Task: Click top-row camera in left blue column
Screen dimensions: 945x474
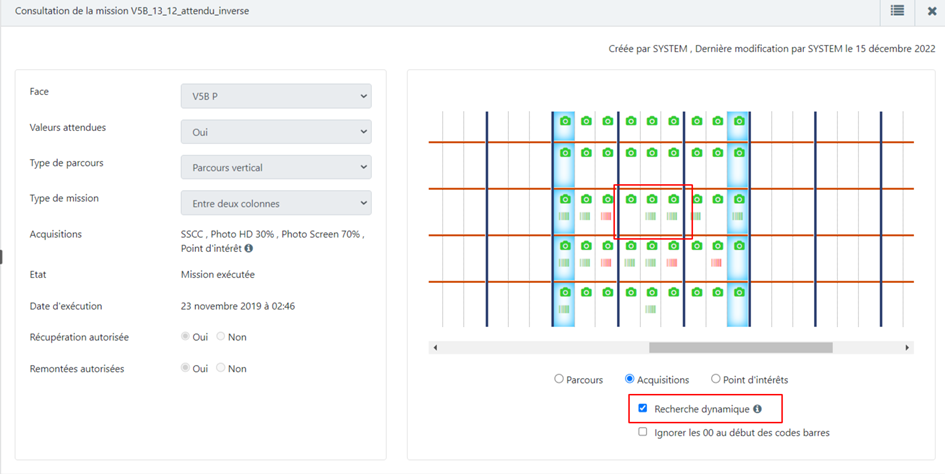Action: click(565, 121)
